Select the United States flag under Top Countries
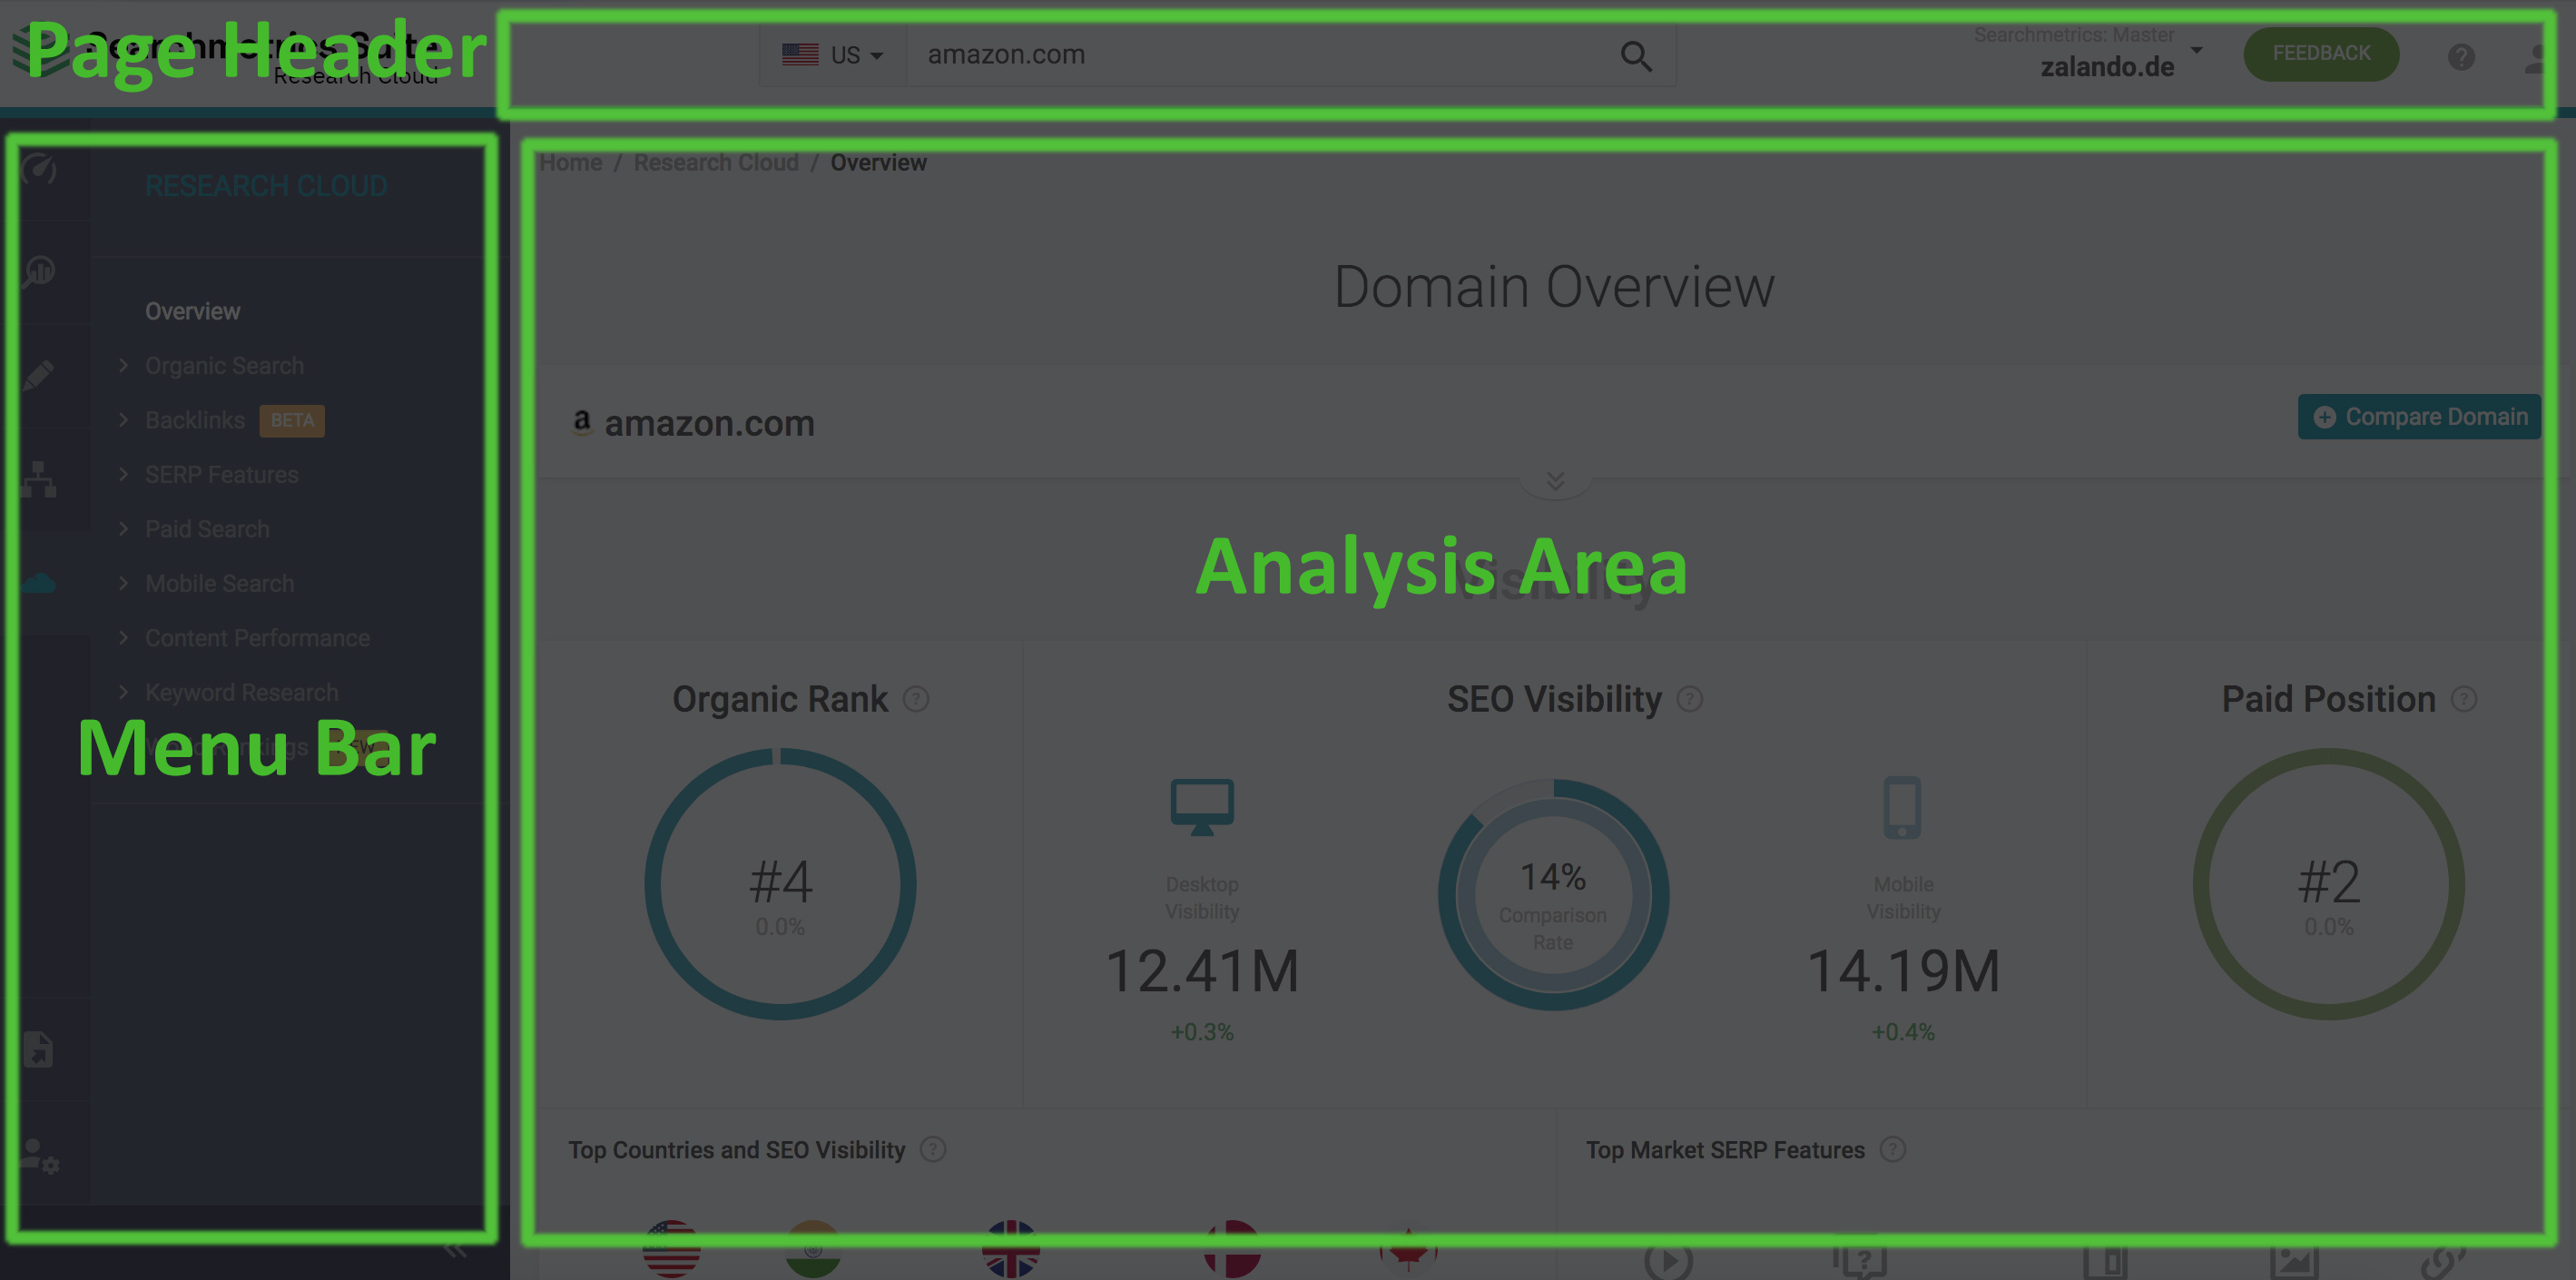2576x1280 pixels. coord(671,1249)
